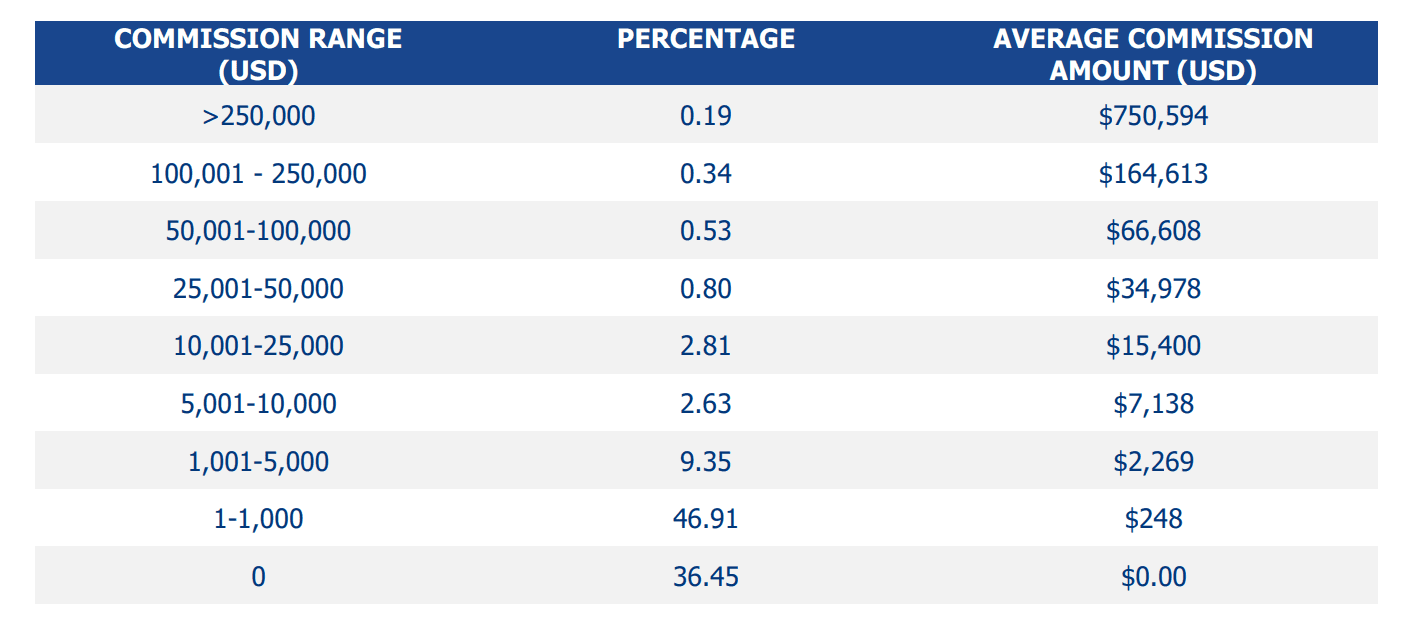Click the COMMISSION RANGE (USD) column header
The height and width of the screenshot is (634, 1415).
[x=258, y=54]
